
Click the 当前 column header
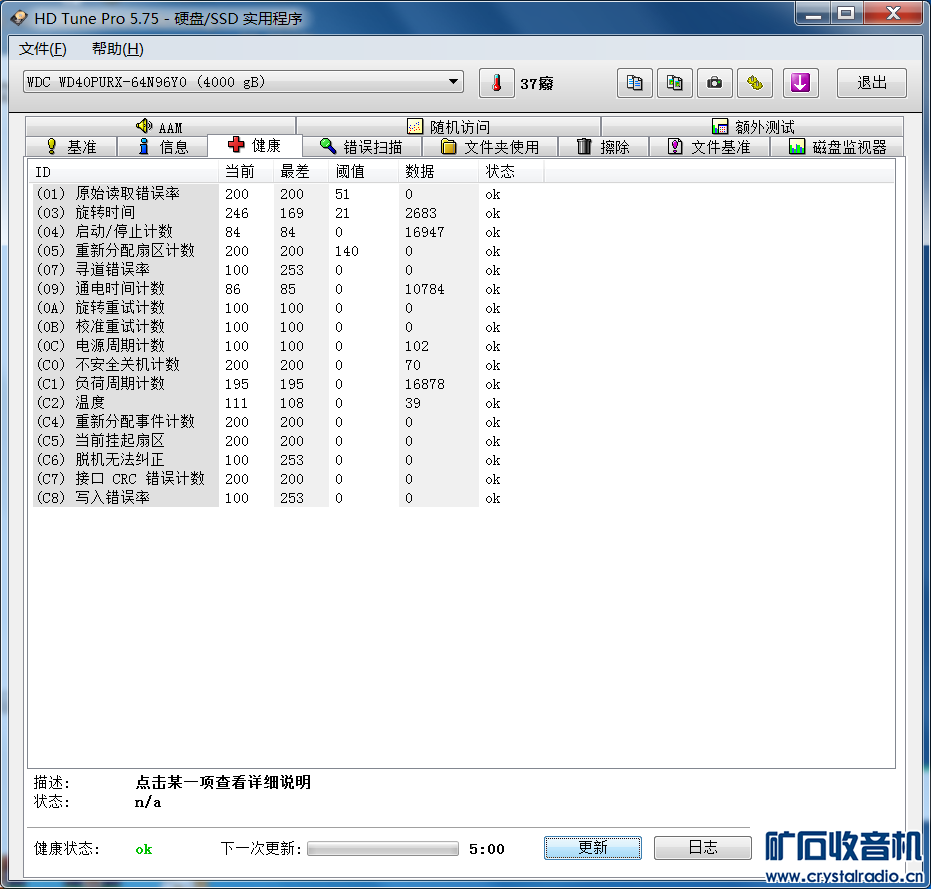tap(246, 172)
